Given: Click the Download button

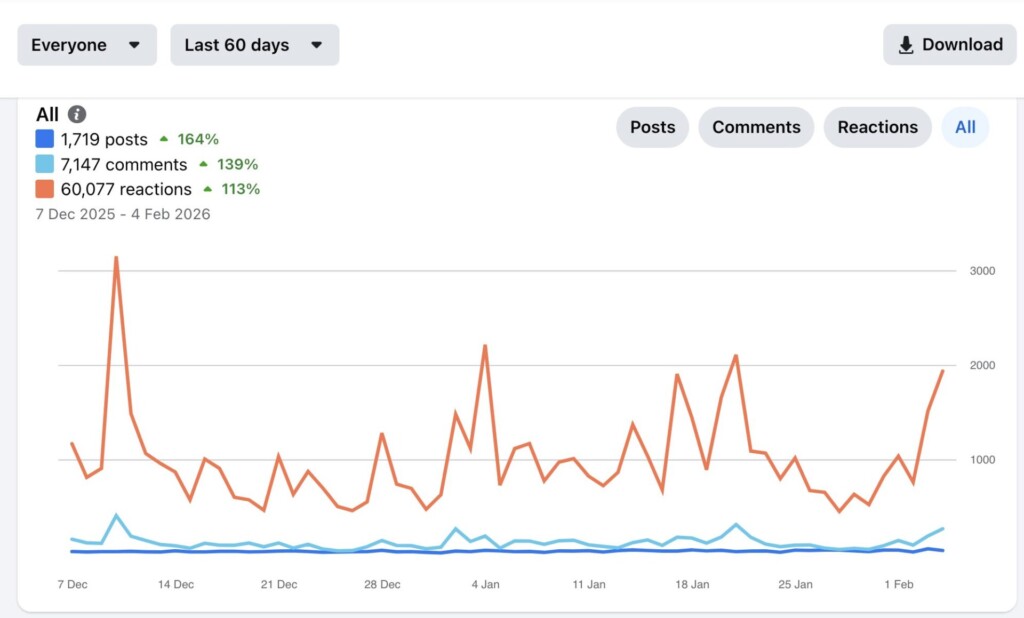Looking at the screenshot, I should pos(949,44).
